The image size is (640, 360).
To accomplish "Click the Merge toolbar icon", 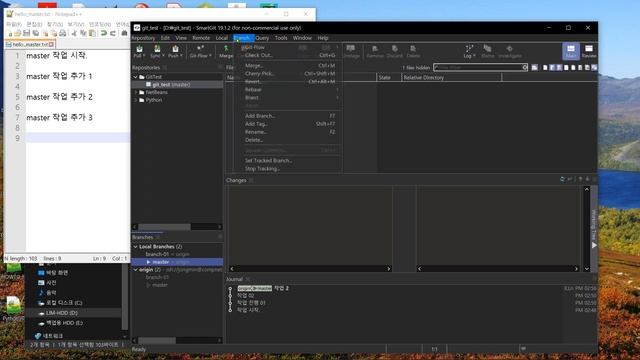I will (x=226, y=49).
